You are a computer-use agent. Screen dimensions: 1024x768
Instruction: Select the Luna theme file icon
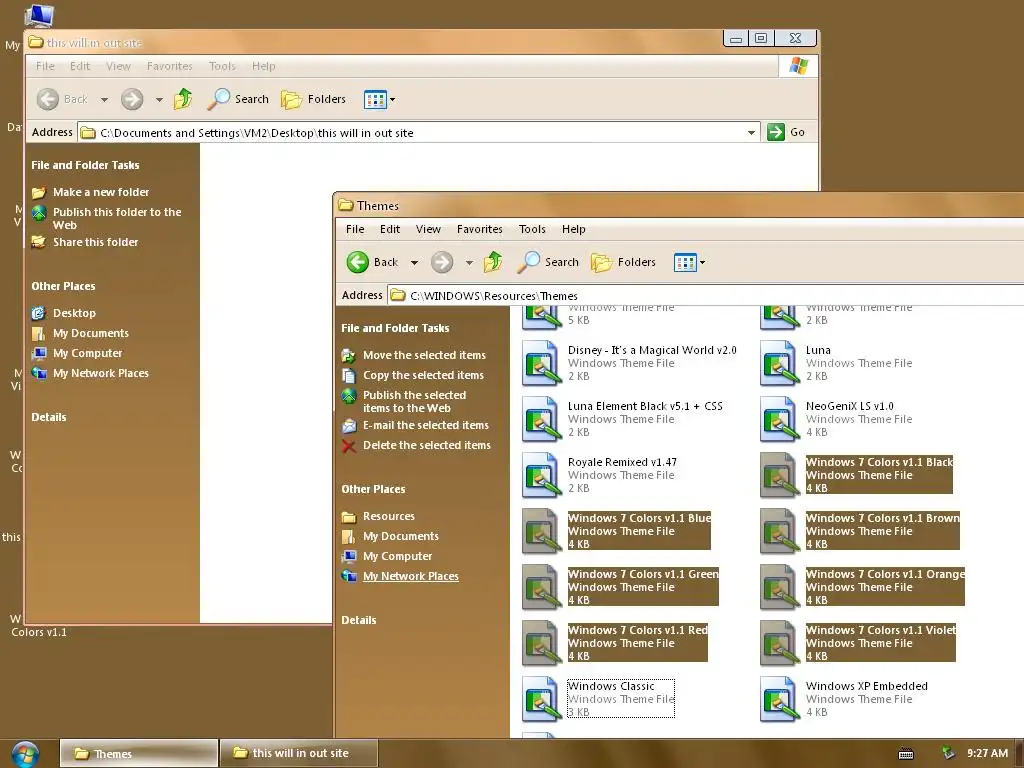(779, 363)
